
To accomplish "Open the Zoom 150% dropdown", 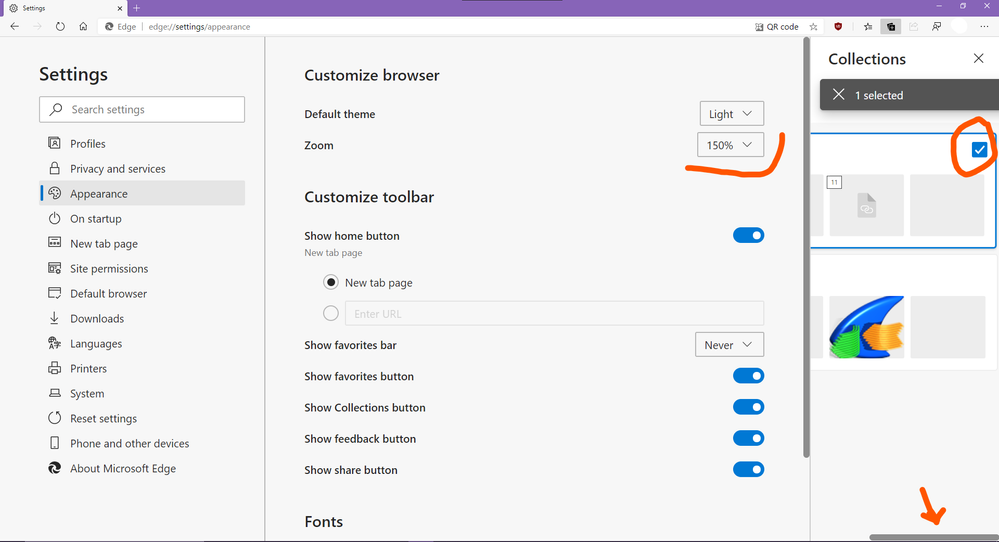I will click(x=730, y=145).
